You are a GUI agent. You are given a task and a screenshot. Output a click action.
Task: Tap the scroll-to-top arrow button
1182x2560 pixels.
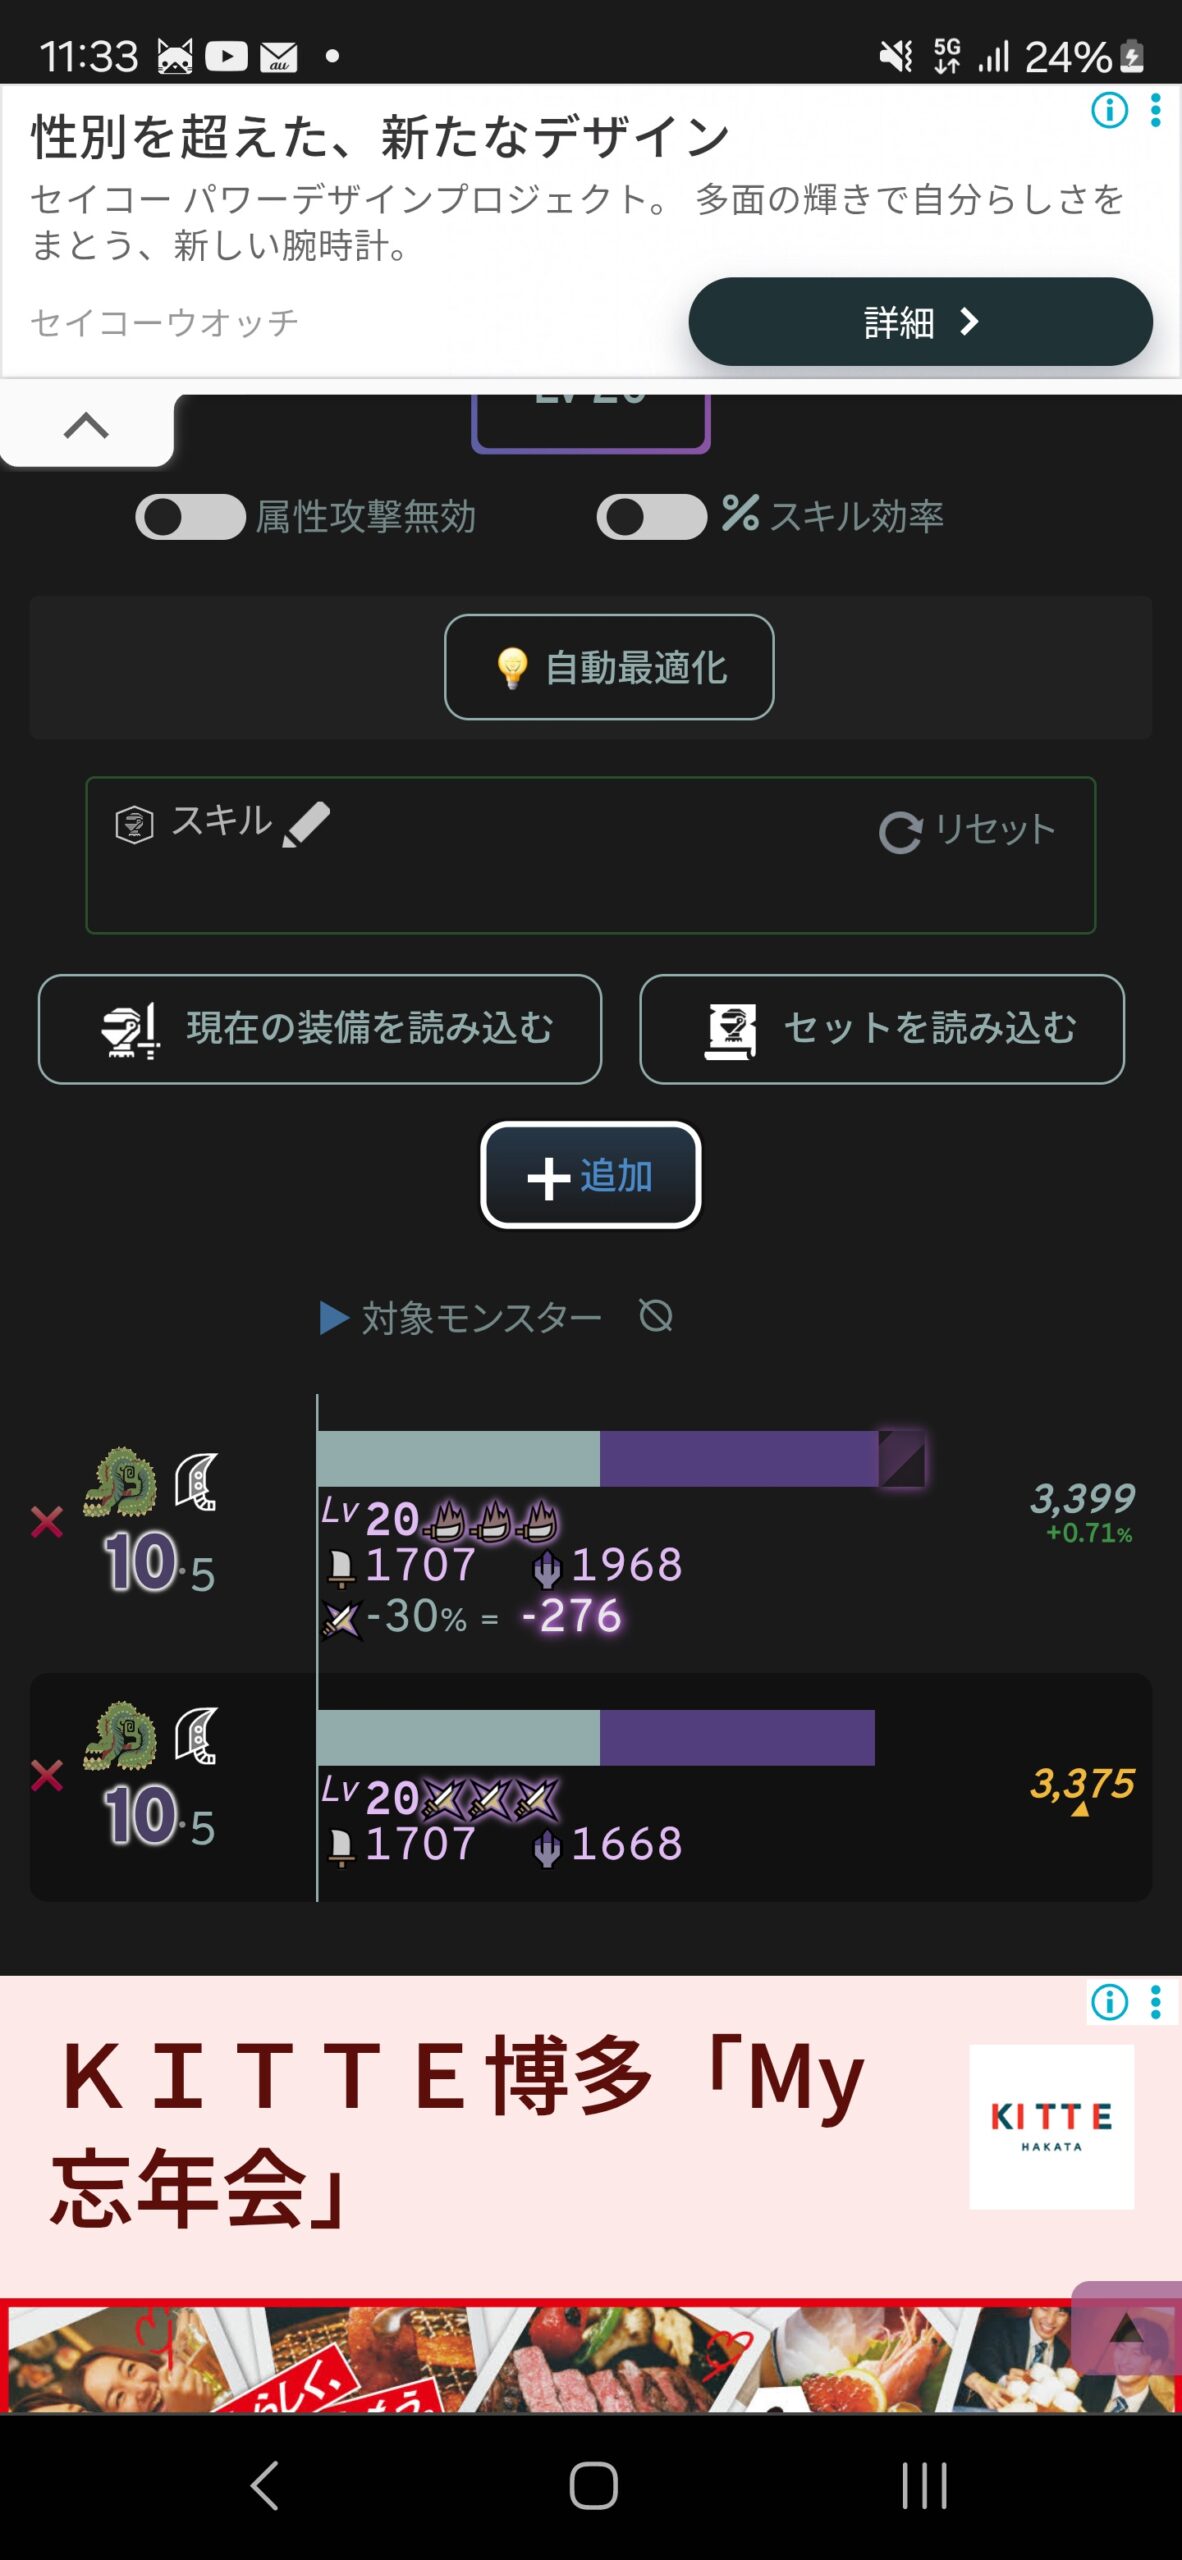(1127, 2330)
